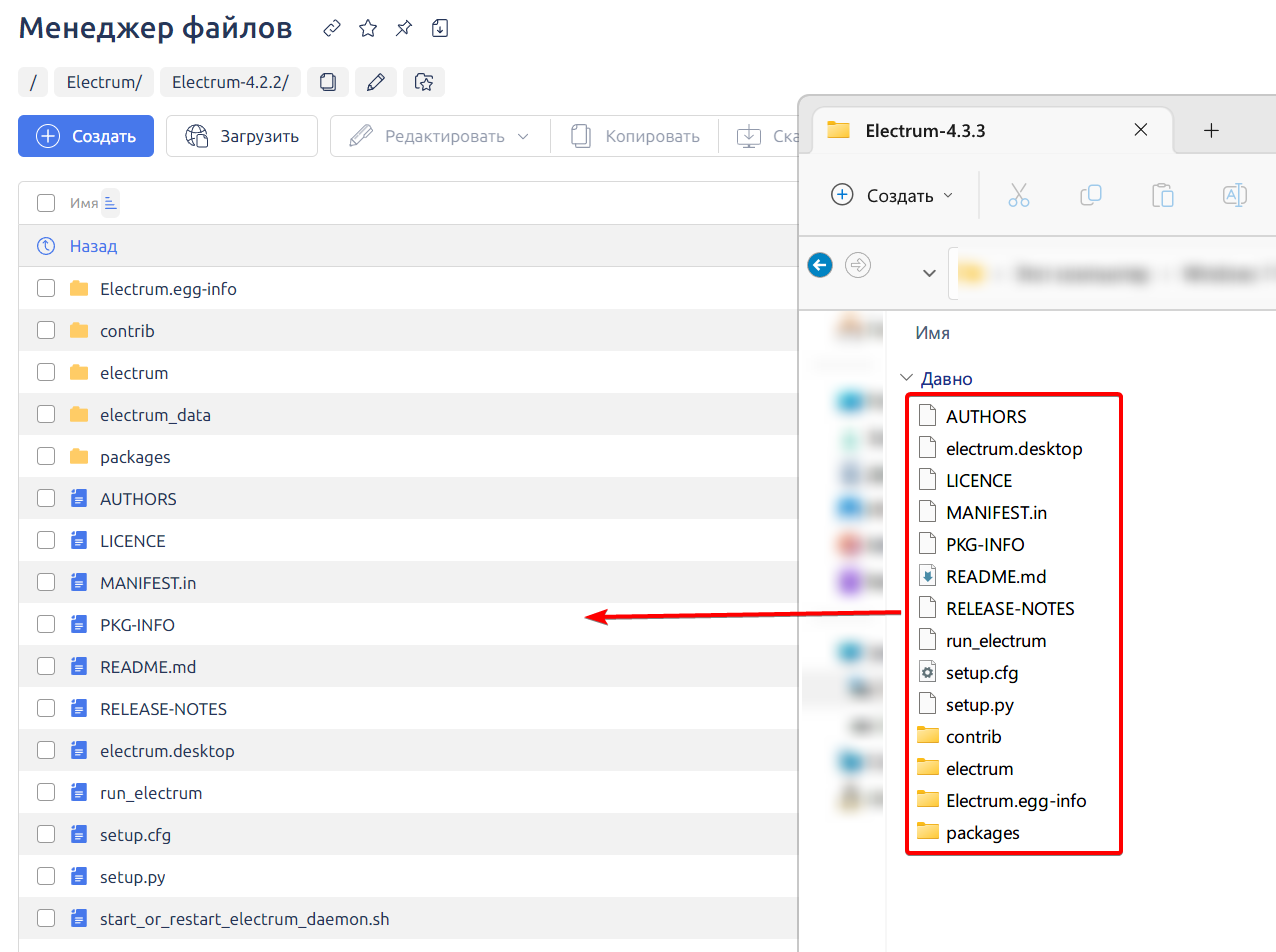This screenshot has width=1276, height=952.
Task: Tick the checkbox for the contrib folder
Action: coord(46,331)
